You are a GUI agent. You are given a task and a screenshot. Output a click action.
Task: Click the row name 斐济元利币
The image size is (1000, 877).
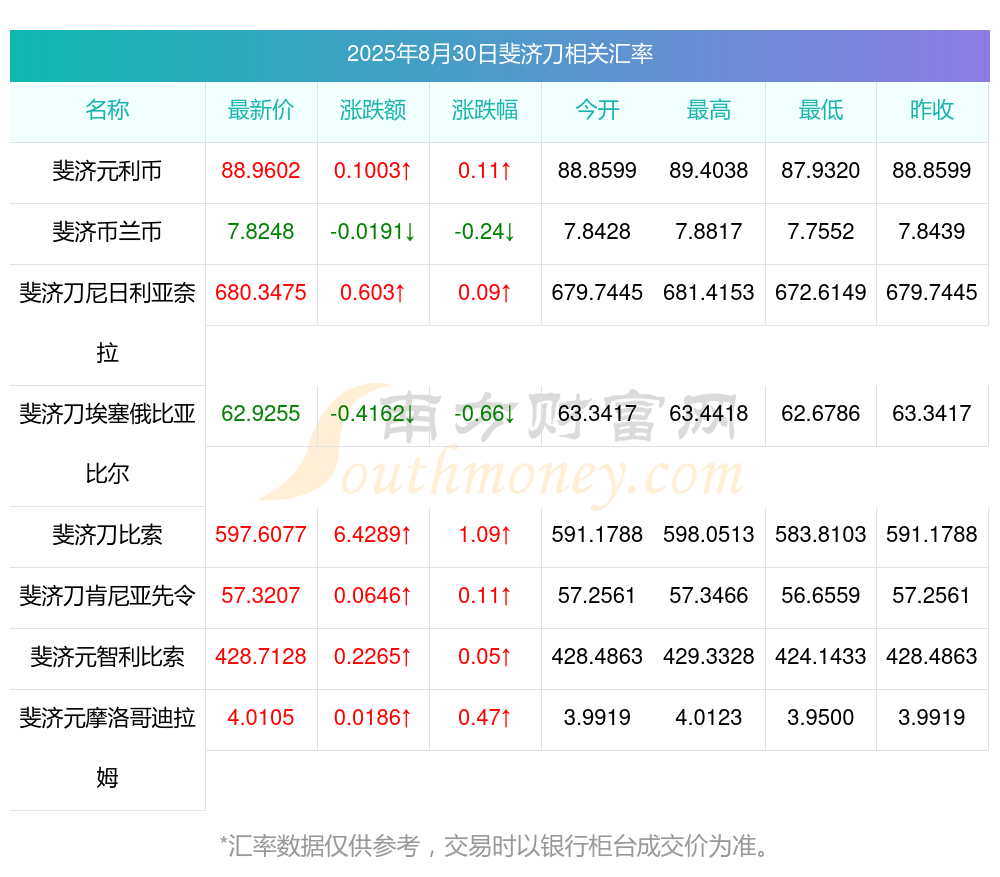tap(107, 171)
